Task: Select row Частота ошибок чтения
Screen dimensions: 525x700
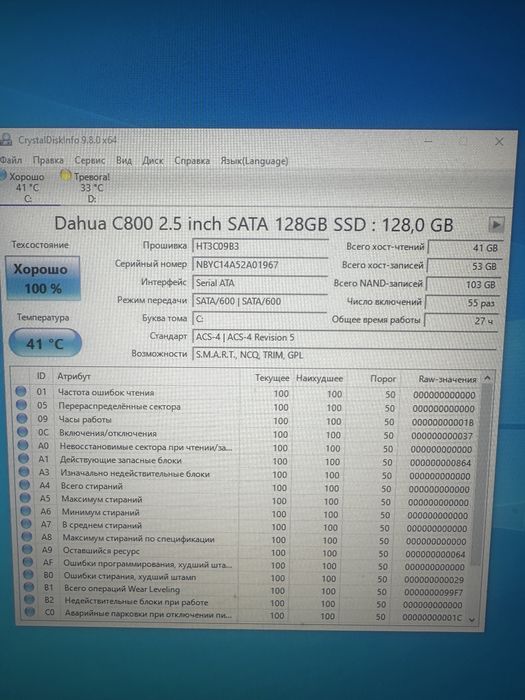Action: coord(246,393)
